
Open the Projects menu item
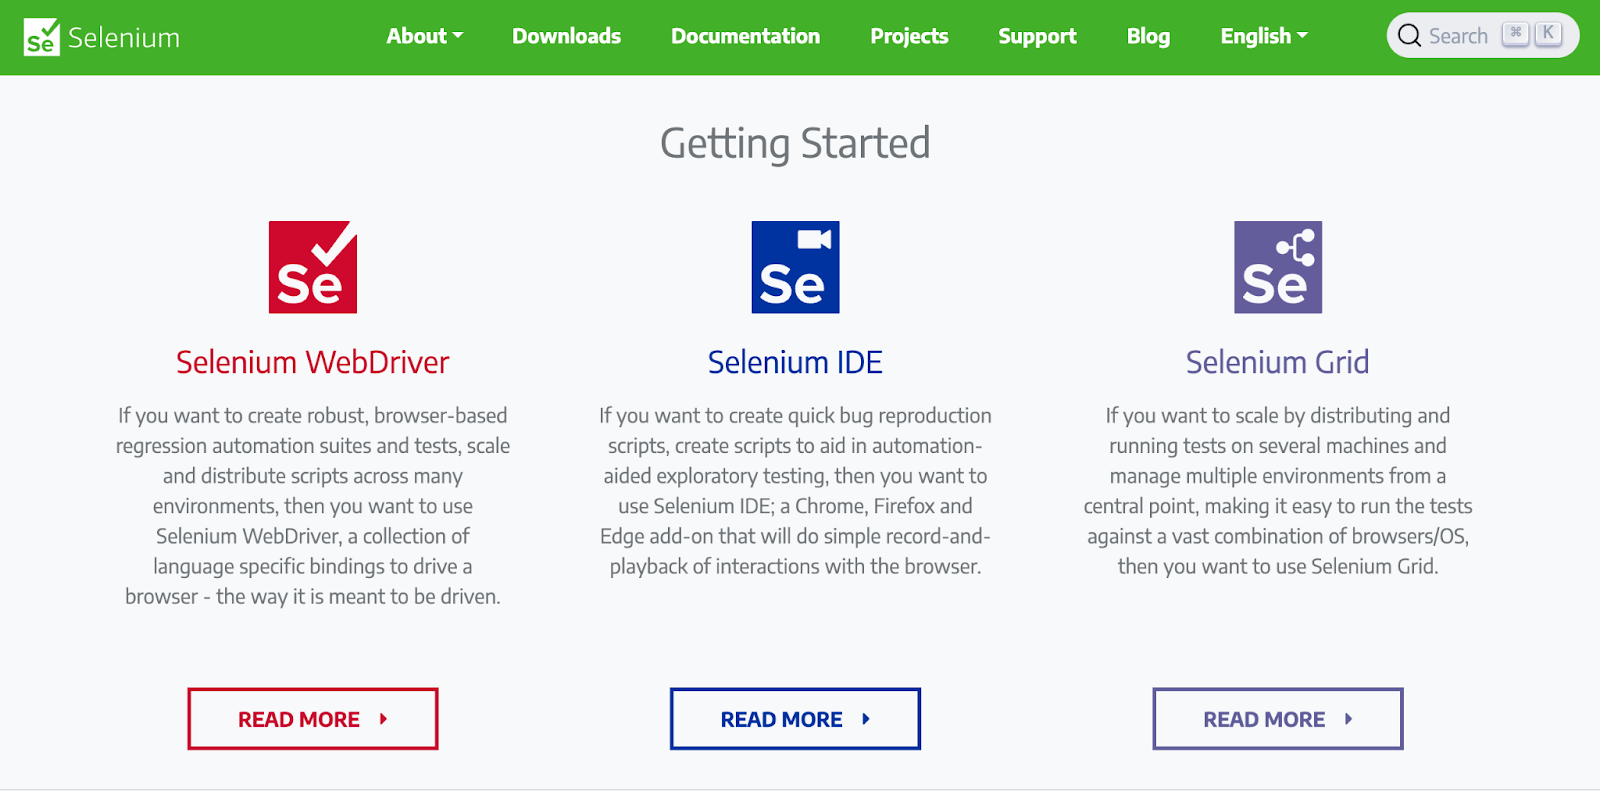[x=909, y=36]
